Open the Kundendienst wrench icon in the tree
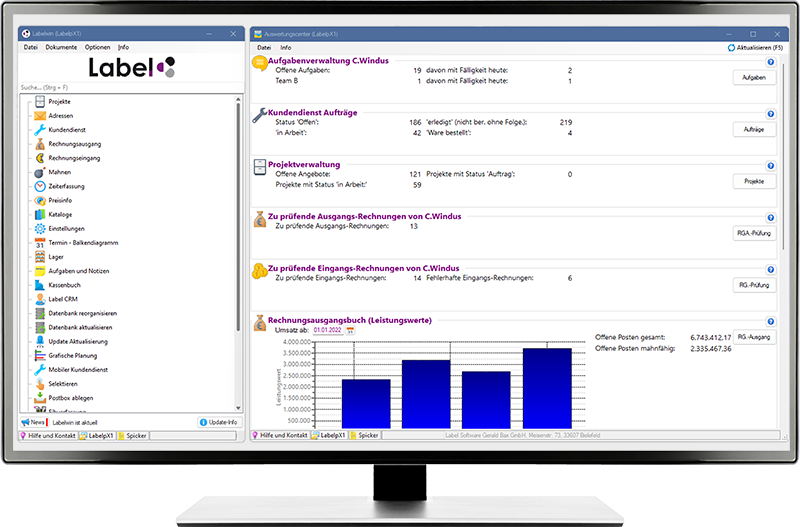 pyautogui.click(x=40, y=130)
